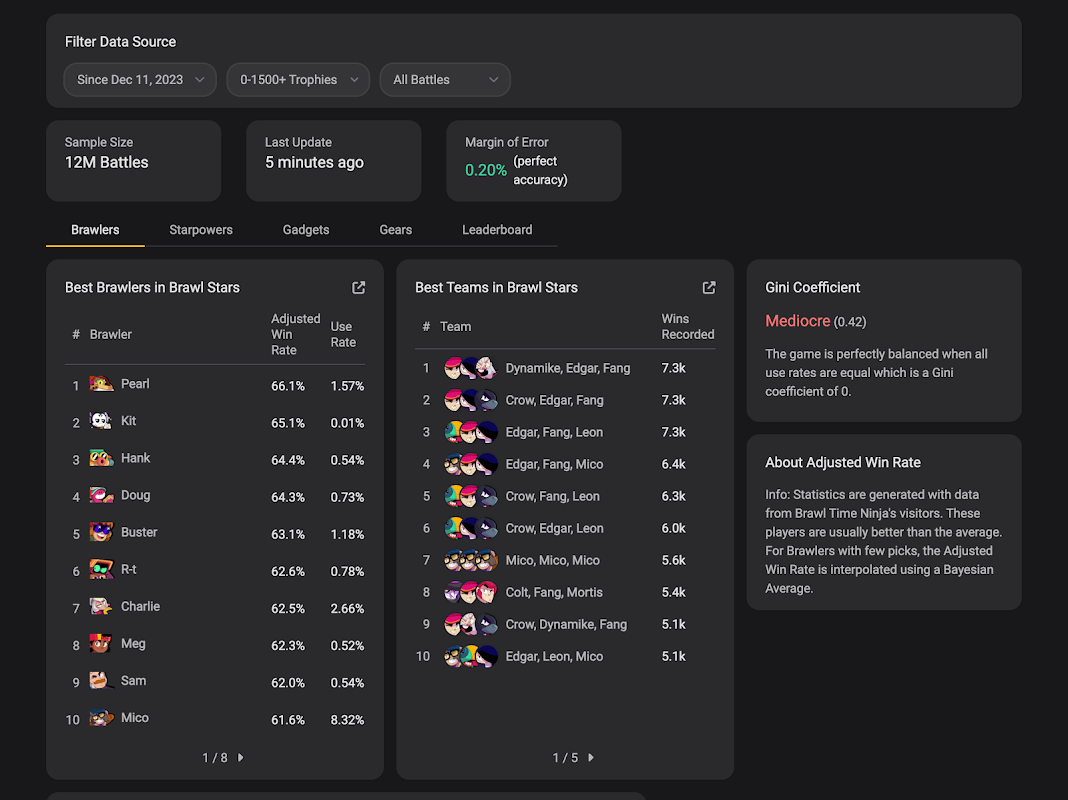Click the Mediocre Gini rating text
This screenshot has height=800, width=1068.
pos(798,321)
